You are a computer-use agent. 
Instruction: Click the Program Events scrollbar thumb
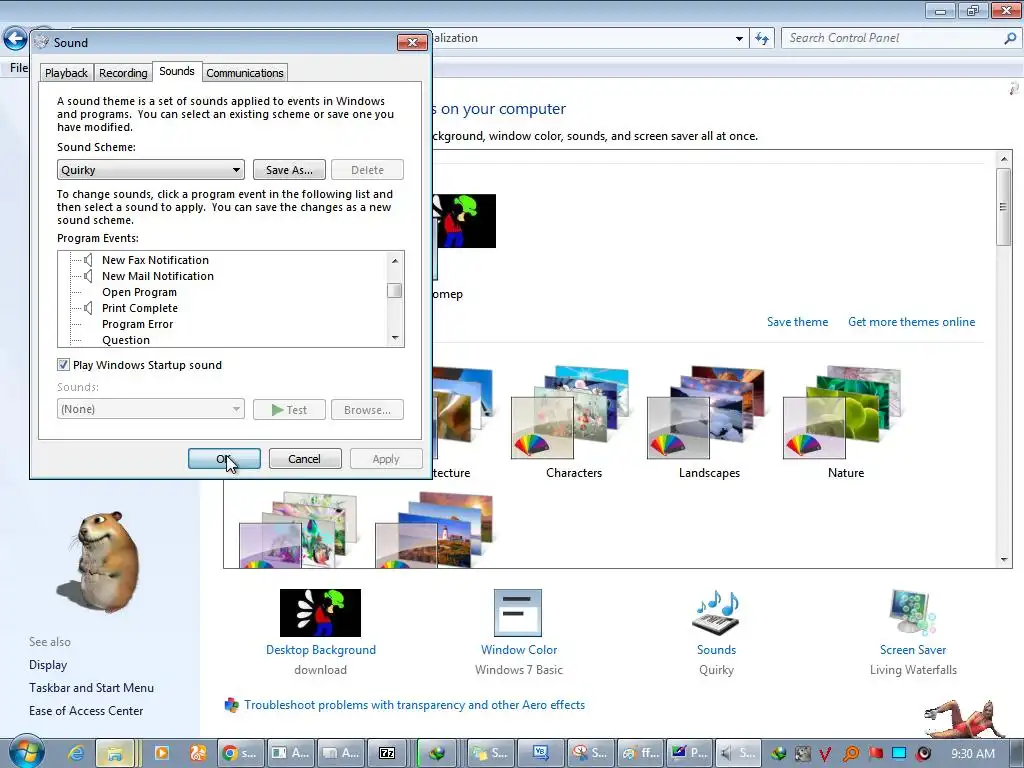[394, 290]
